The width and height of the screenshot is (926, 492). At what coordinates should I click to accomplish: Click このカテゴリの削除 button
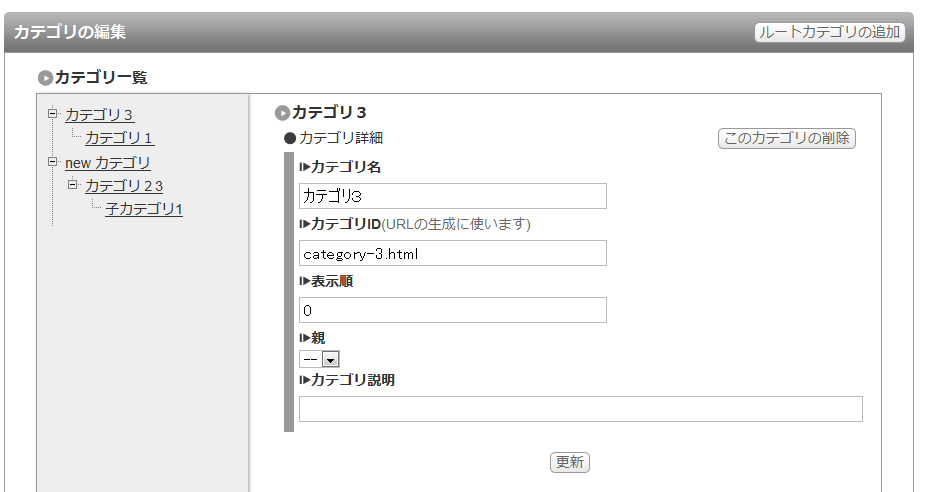coord(787,138)
